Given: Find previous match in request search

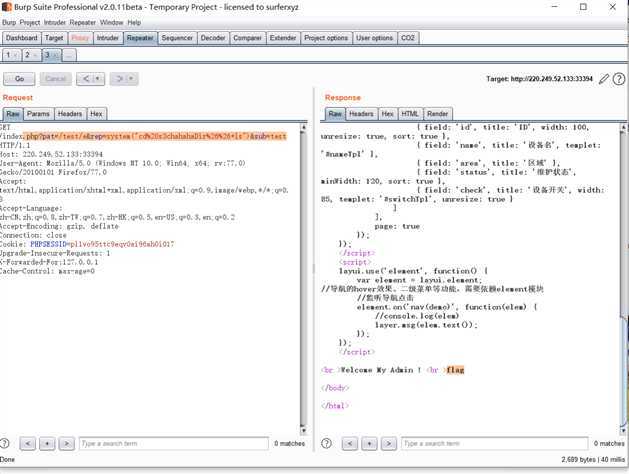Looking at the screenshot, I should tap(28, 444).
